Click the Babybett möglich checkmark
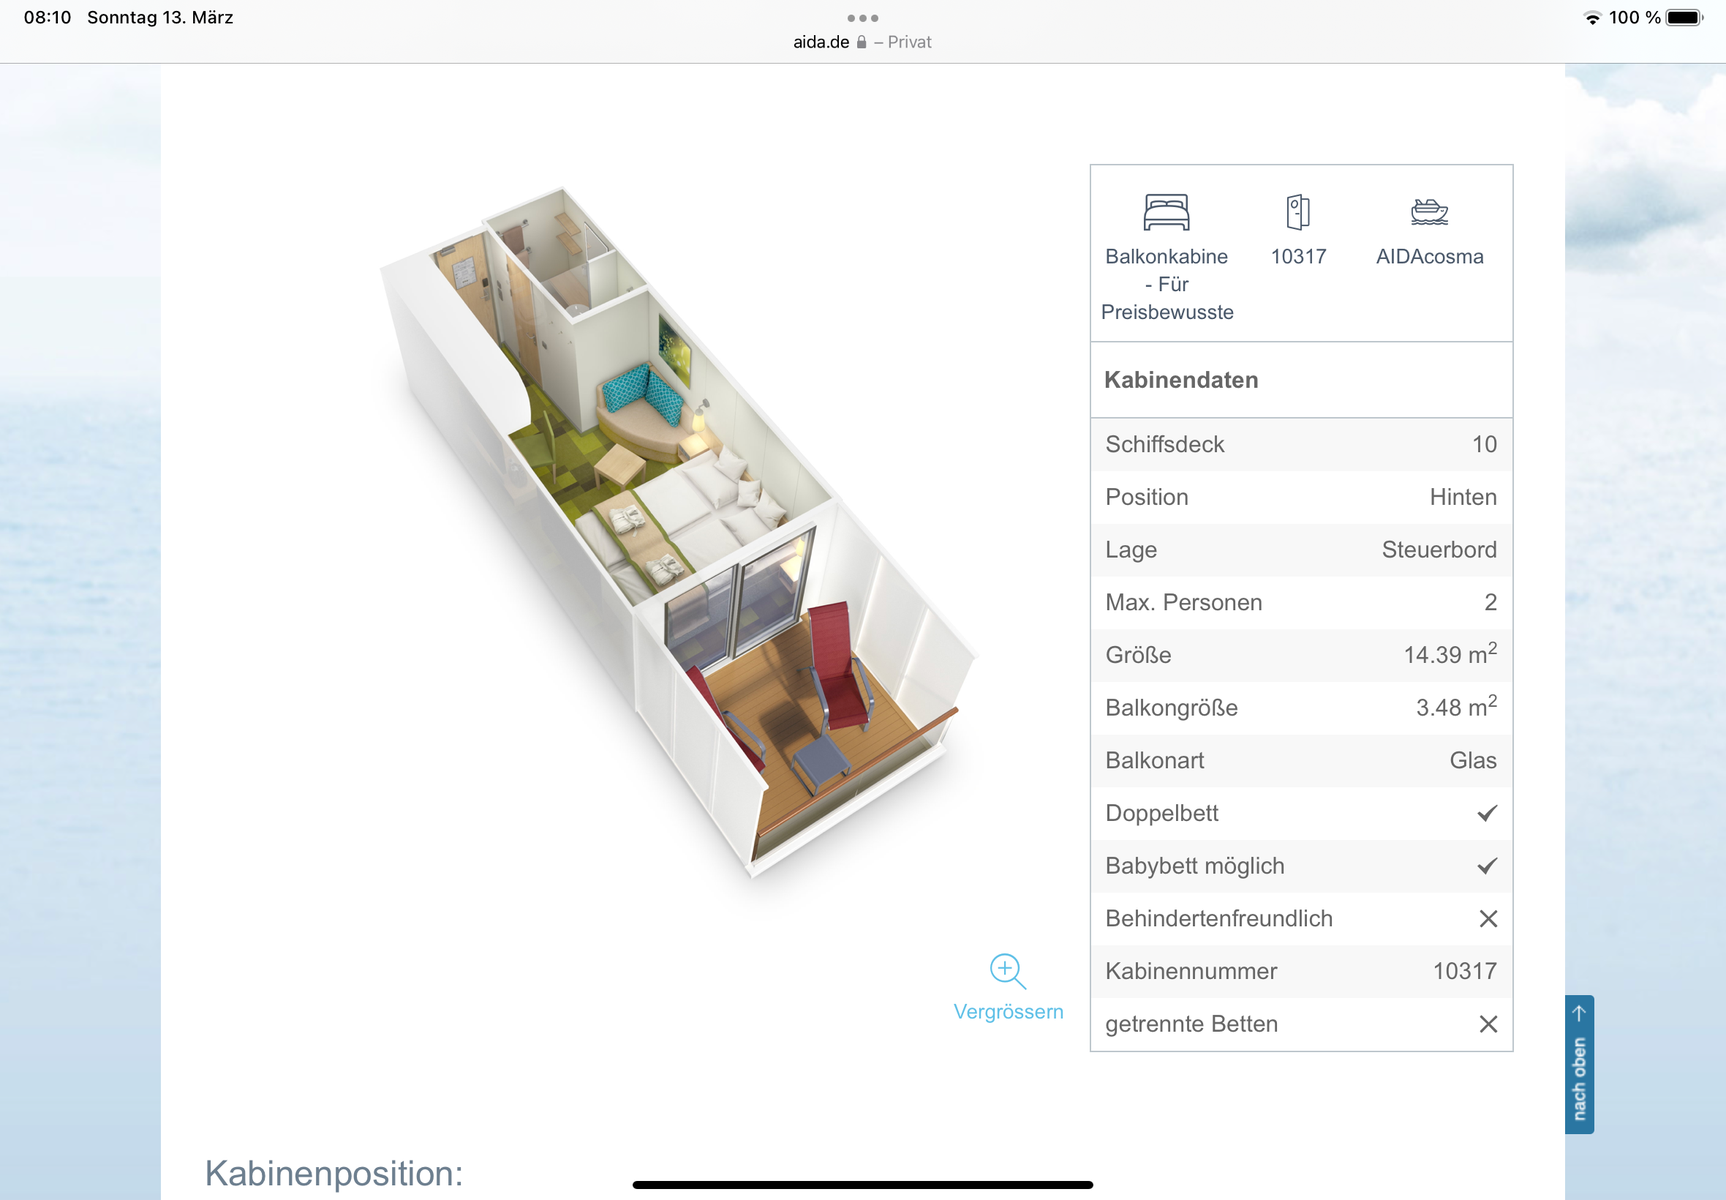This screenshot has height=1200, width=1726. click(x=1487, y=866)
